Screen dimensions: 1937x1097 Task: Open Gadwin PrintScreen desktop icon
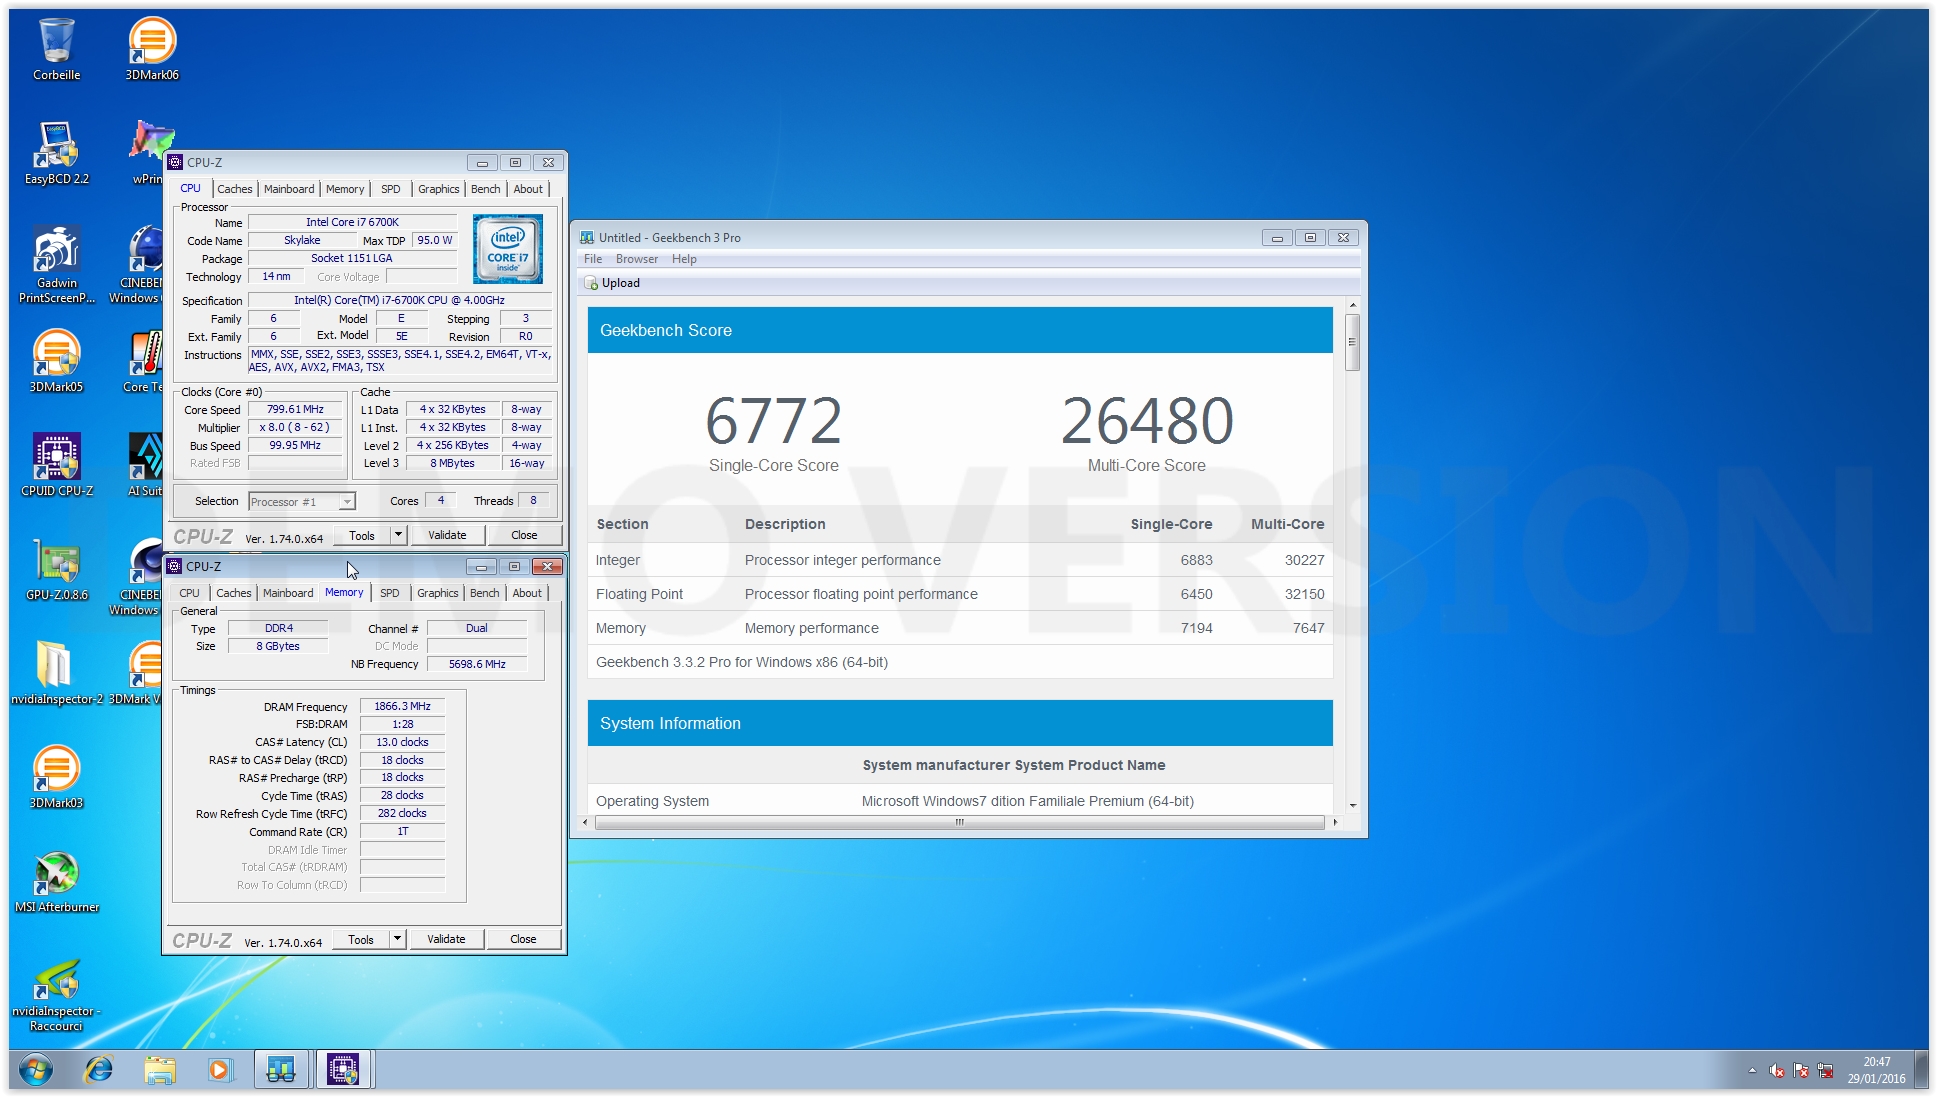point(57,264)
